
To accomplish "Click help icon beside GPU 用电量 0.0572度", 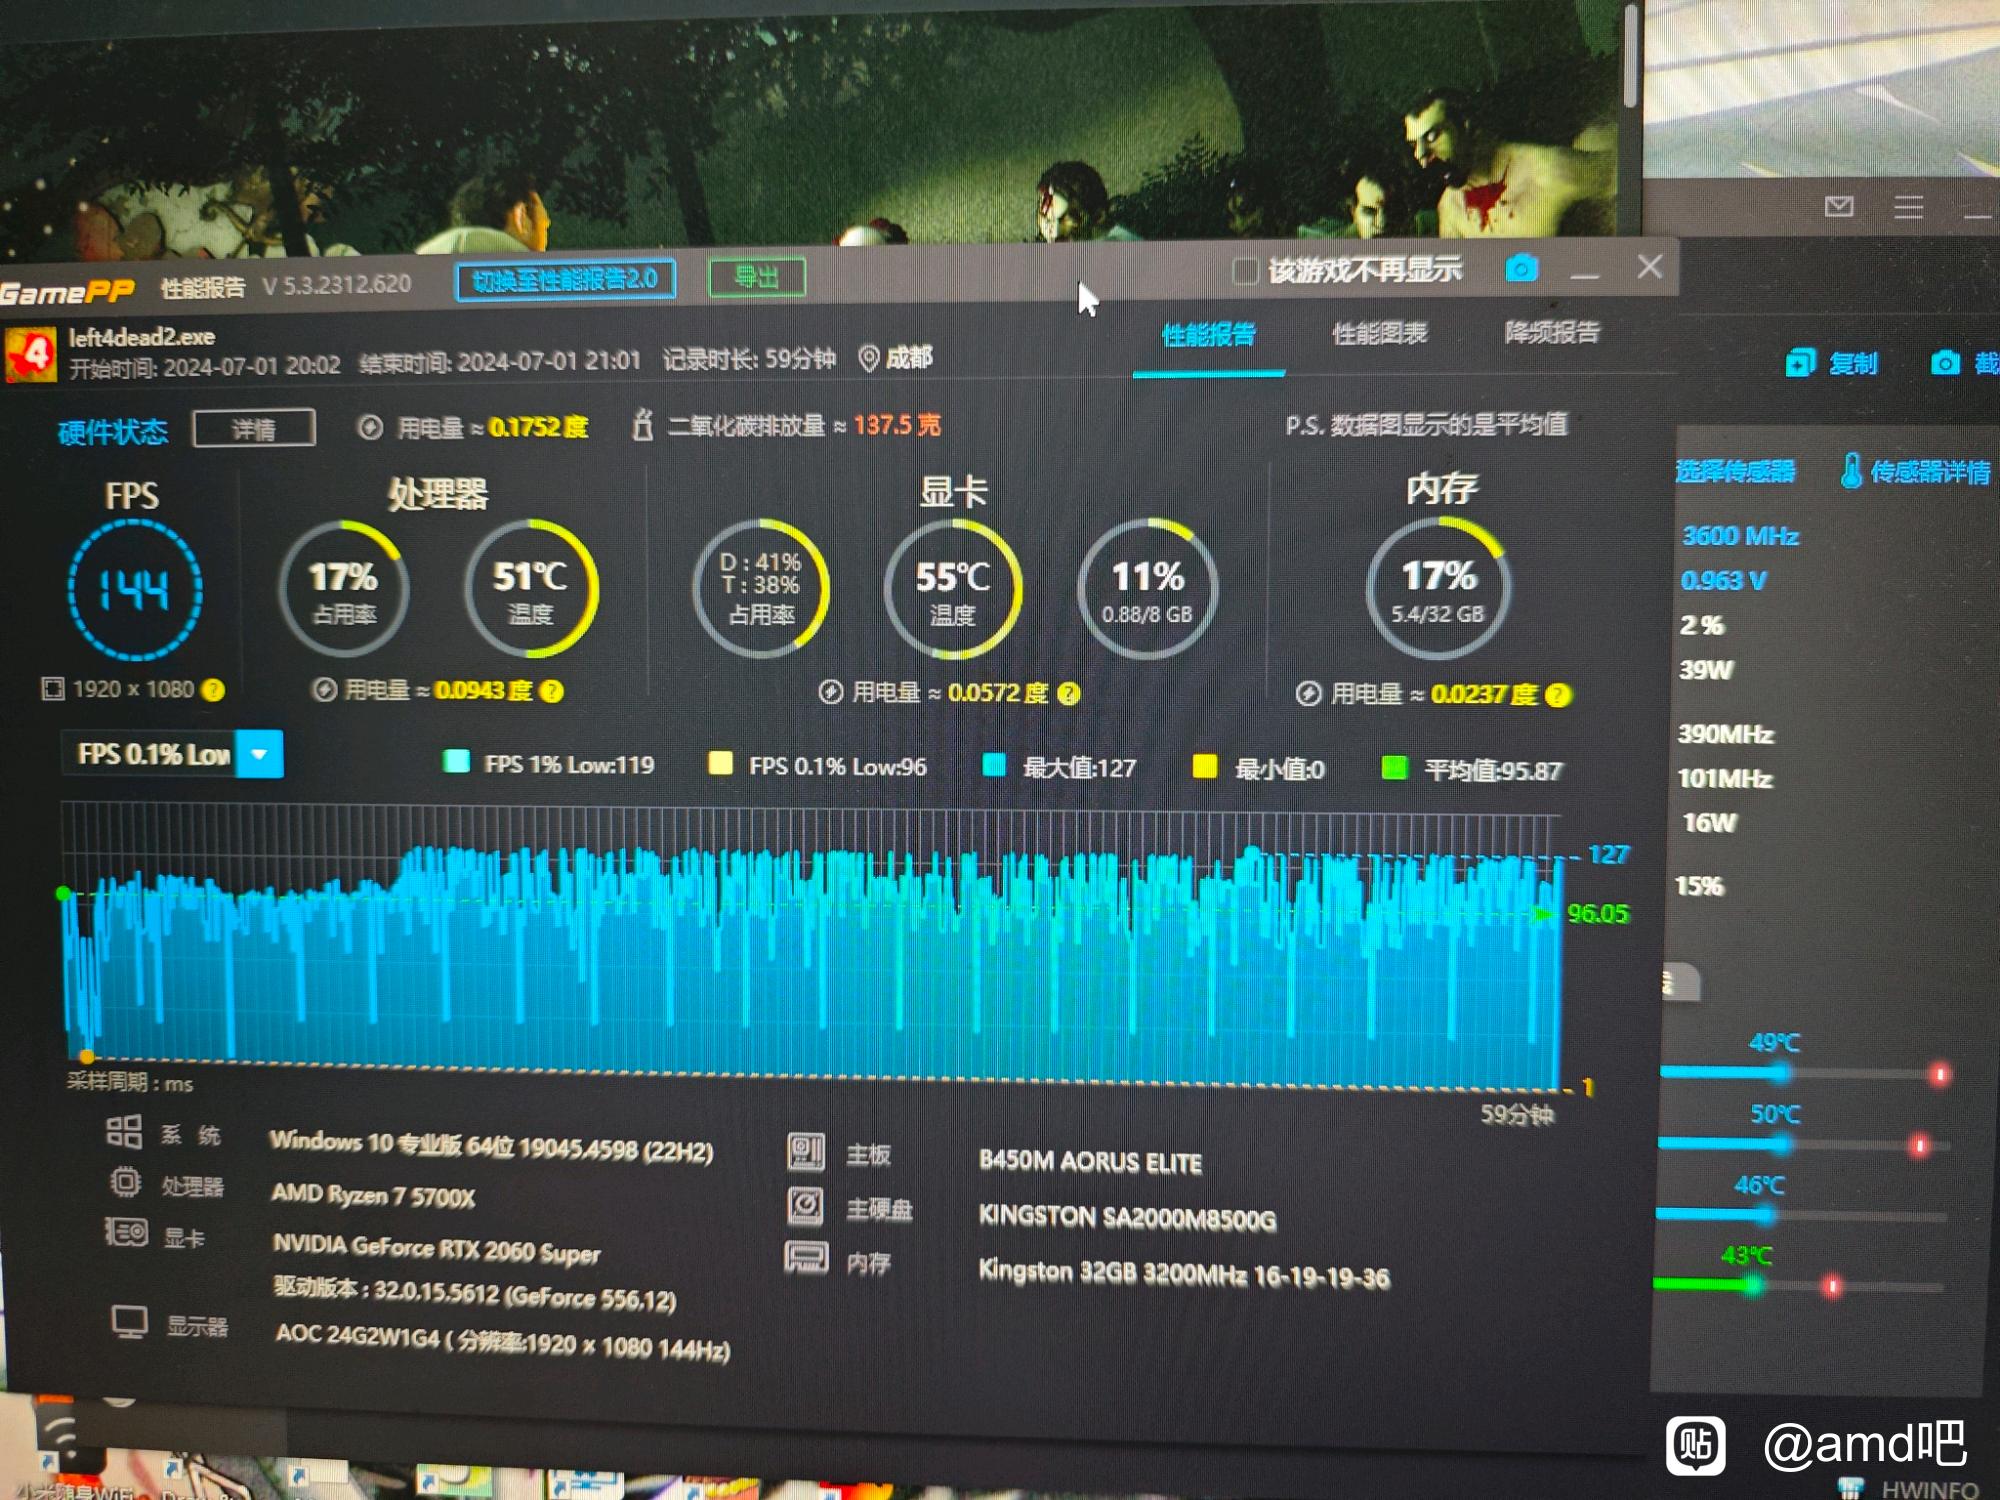I will (1069, 693).
